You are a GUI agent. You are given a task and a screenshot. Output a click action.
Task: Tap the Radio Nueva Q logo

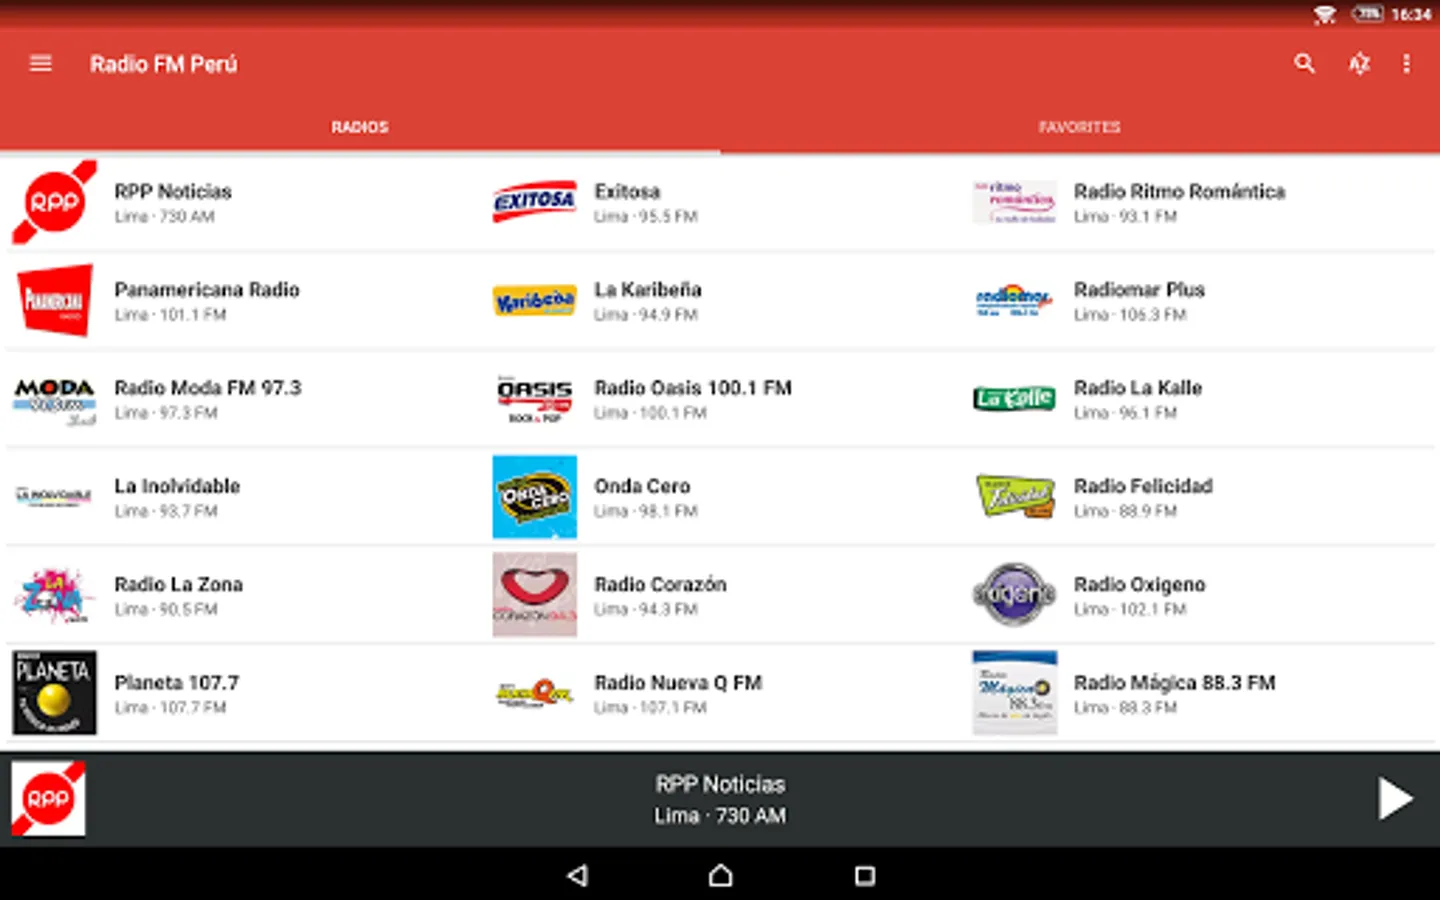pos(535,693)
